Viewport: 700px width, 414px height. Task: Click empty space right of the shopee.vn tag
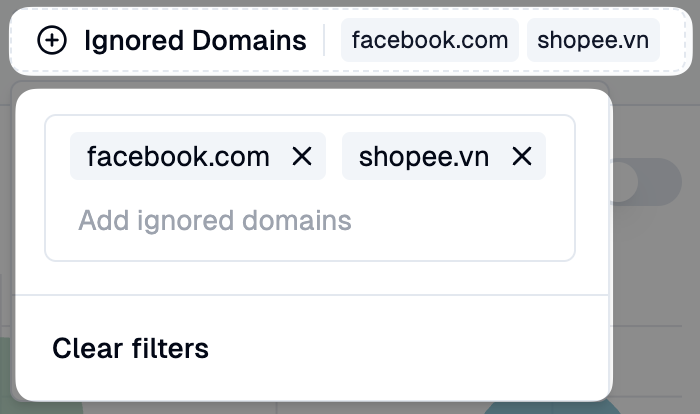tap(560, 157)
